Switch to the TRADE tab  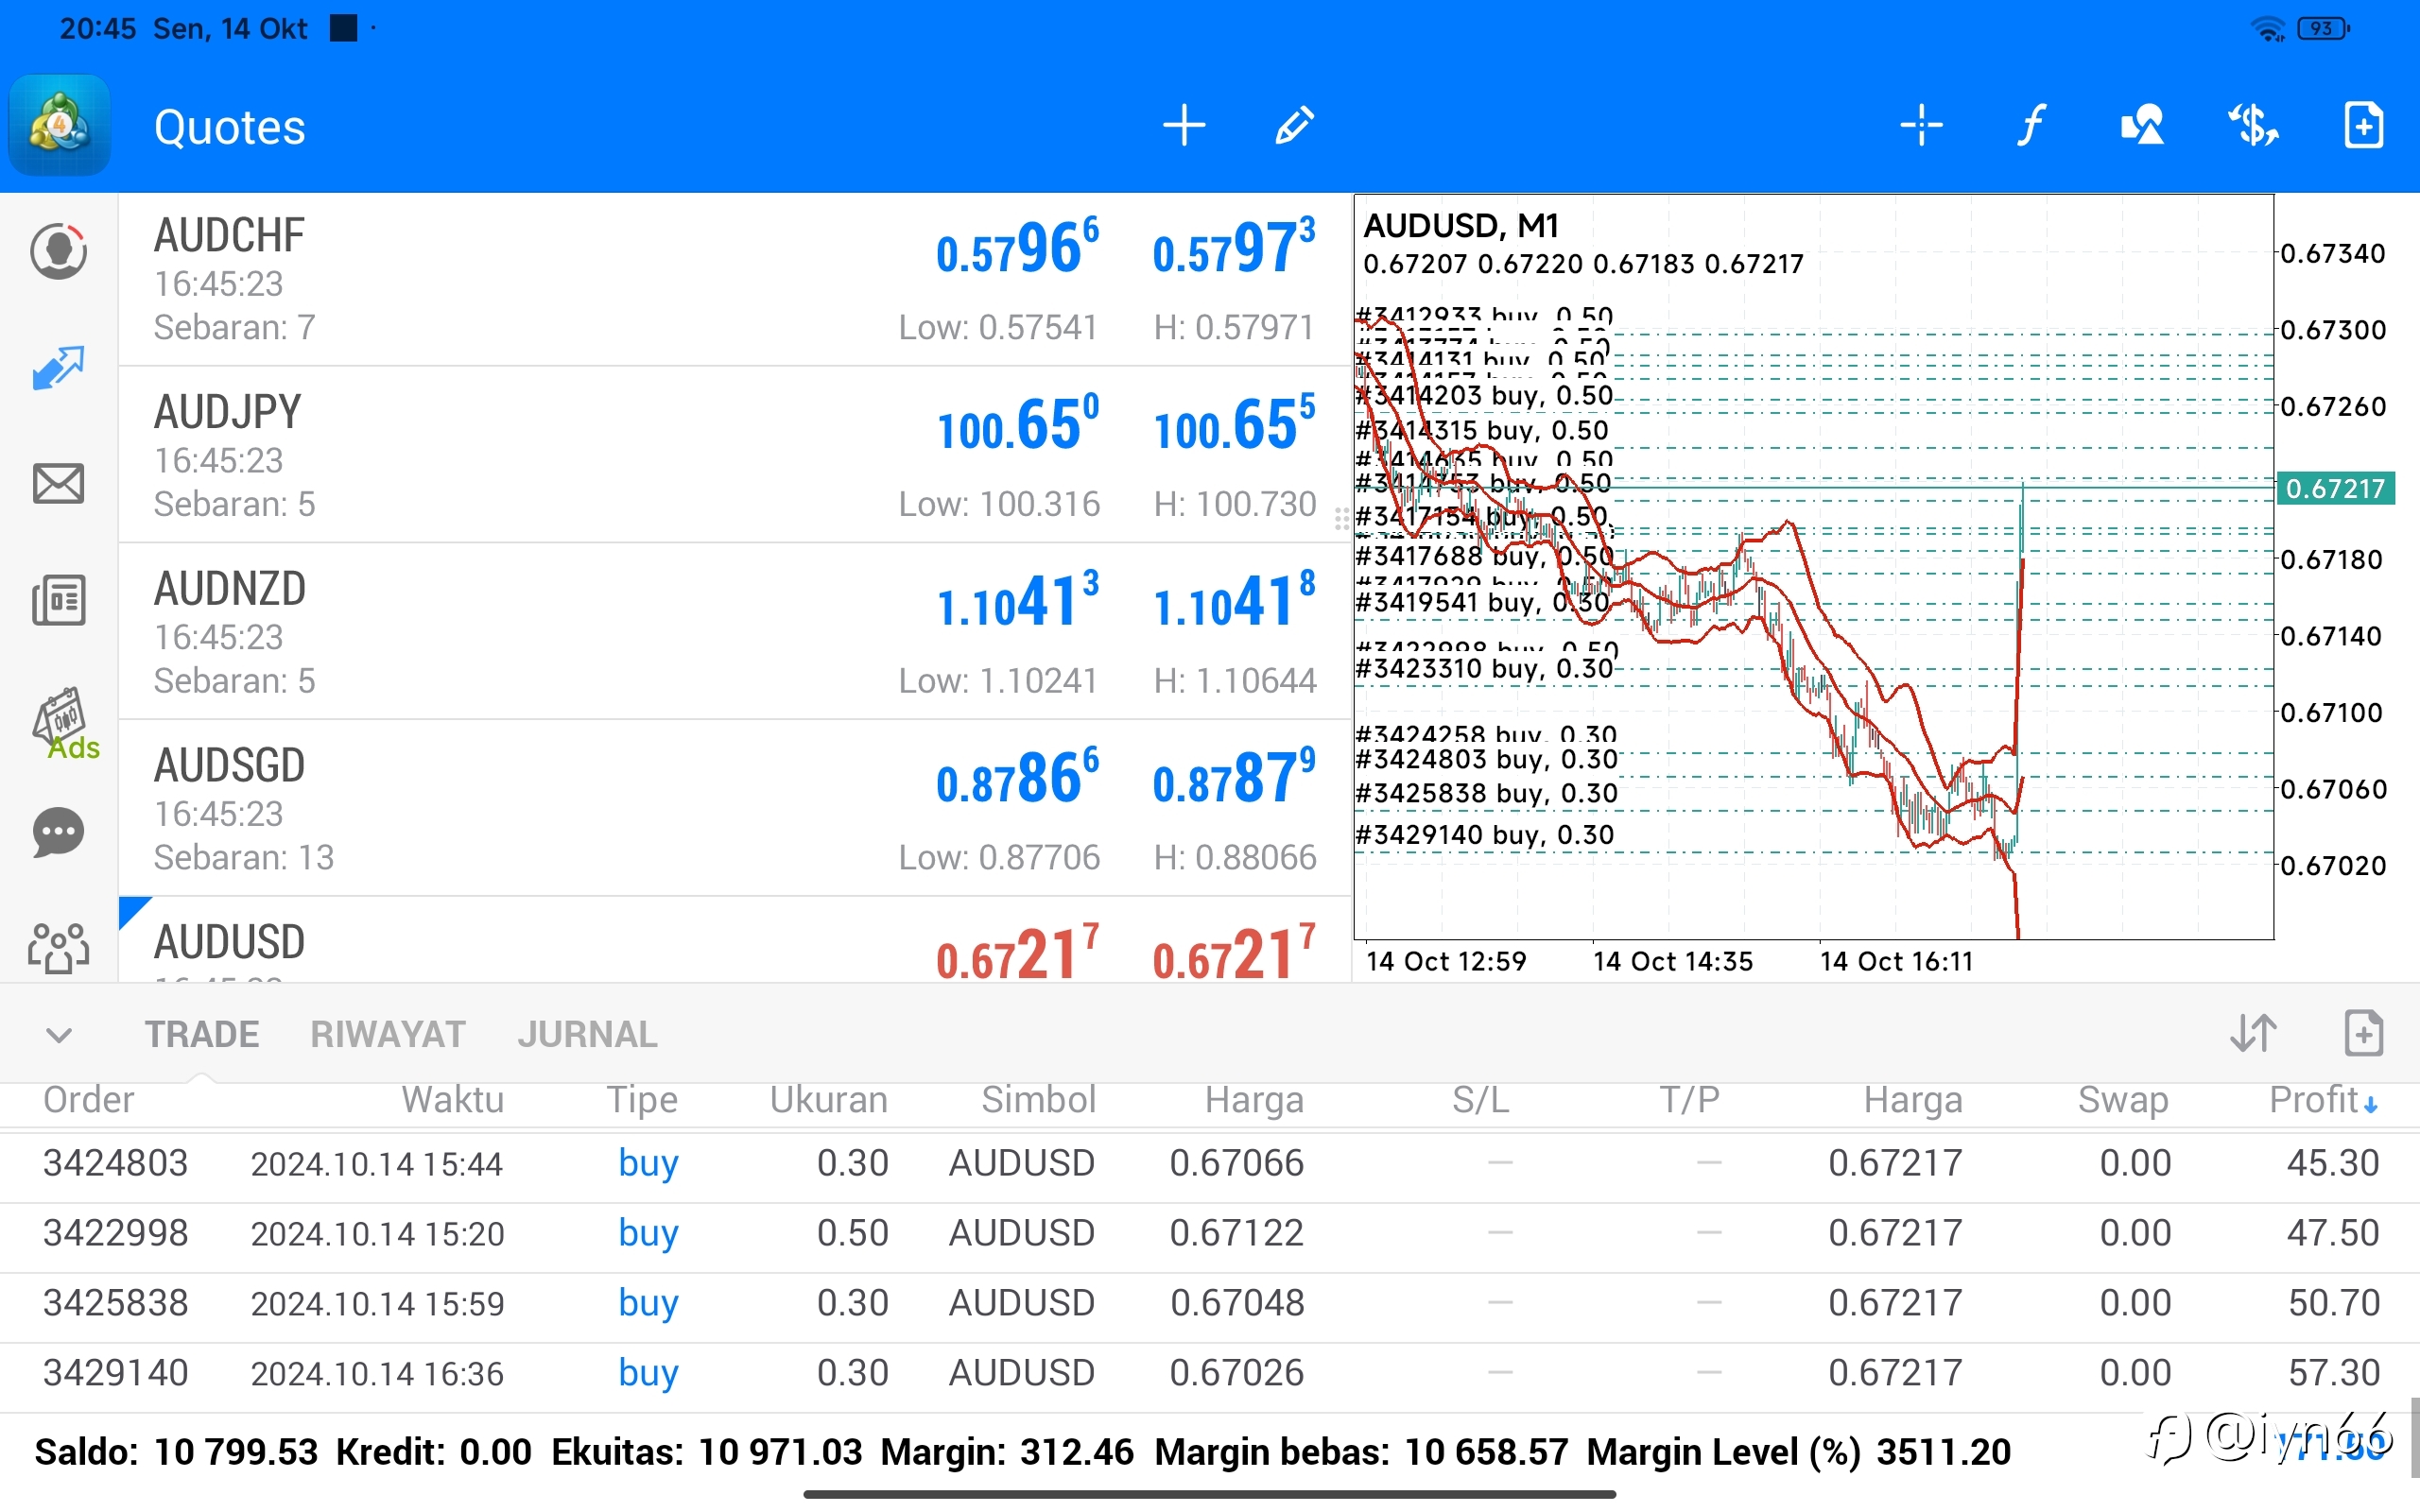pos(202,1035)
